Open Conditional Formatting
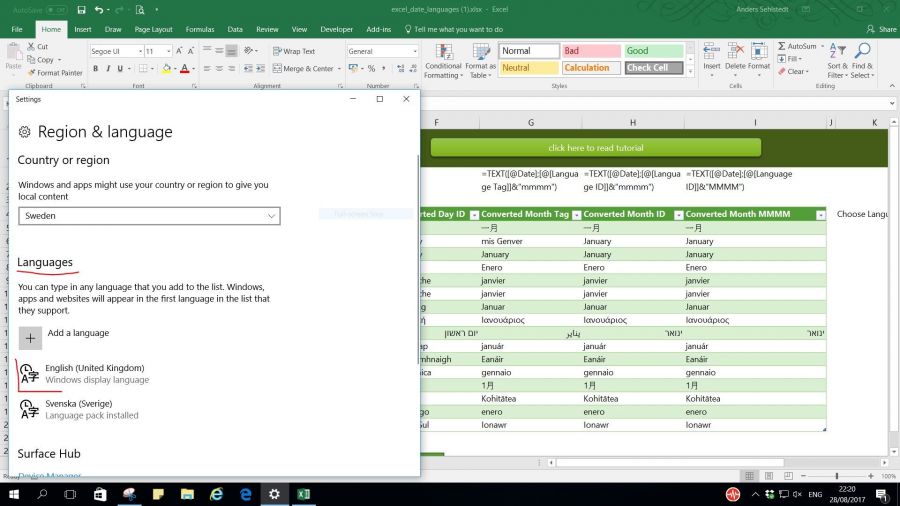 (443, 61)
